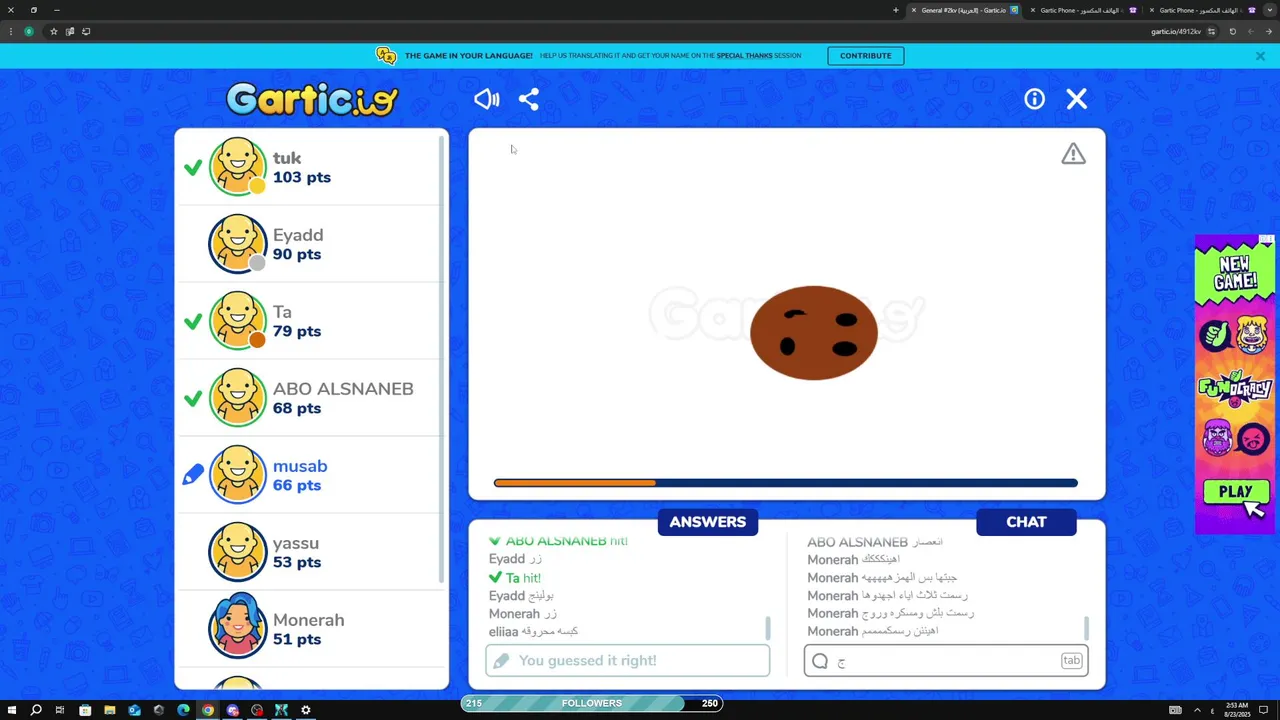The image size is (1280, 720).
Task: Click the share icon next to the speaker
Action: point(529,99)
